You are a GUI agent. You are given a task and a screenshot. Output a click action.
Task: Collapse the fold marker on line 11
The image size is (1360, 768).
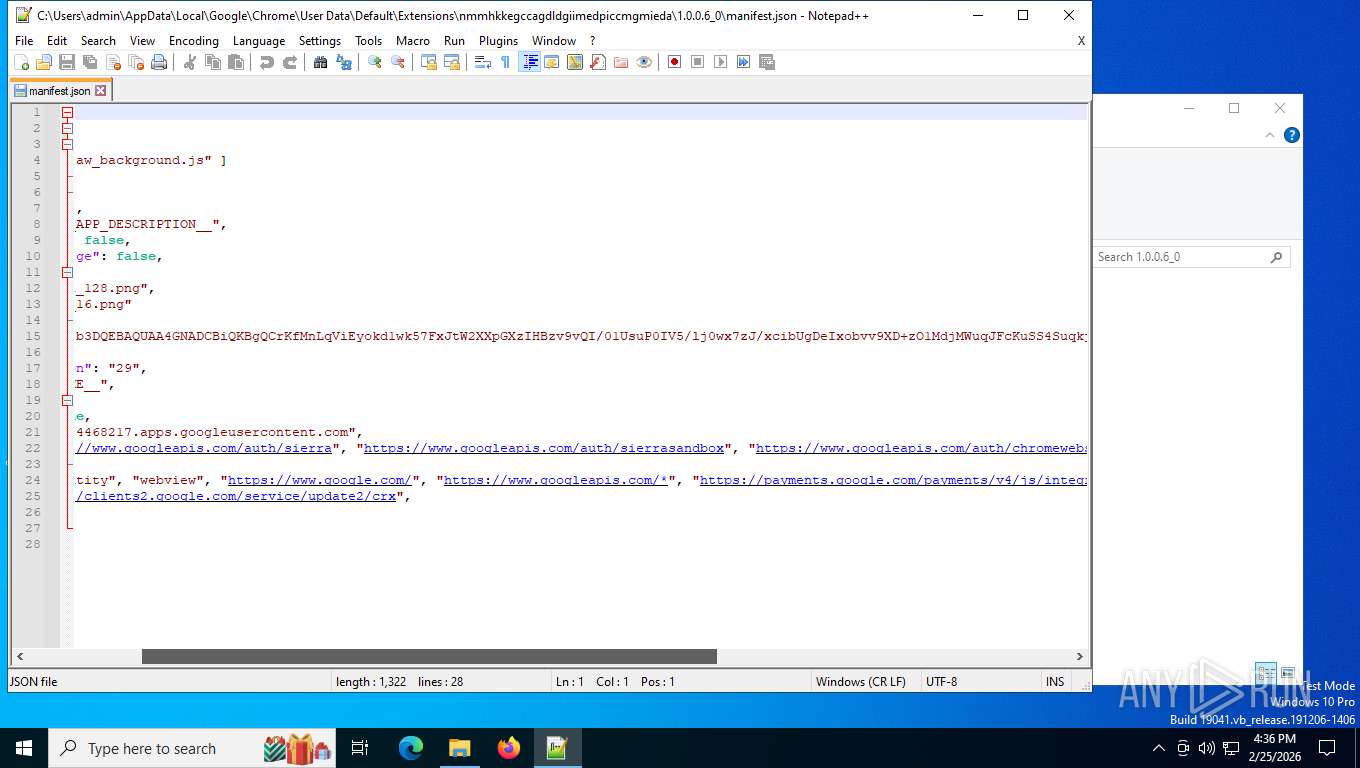pos(67,272)
